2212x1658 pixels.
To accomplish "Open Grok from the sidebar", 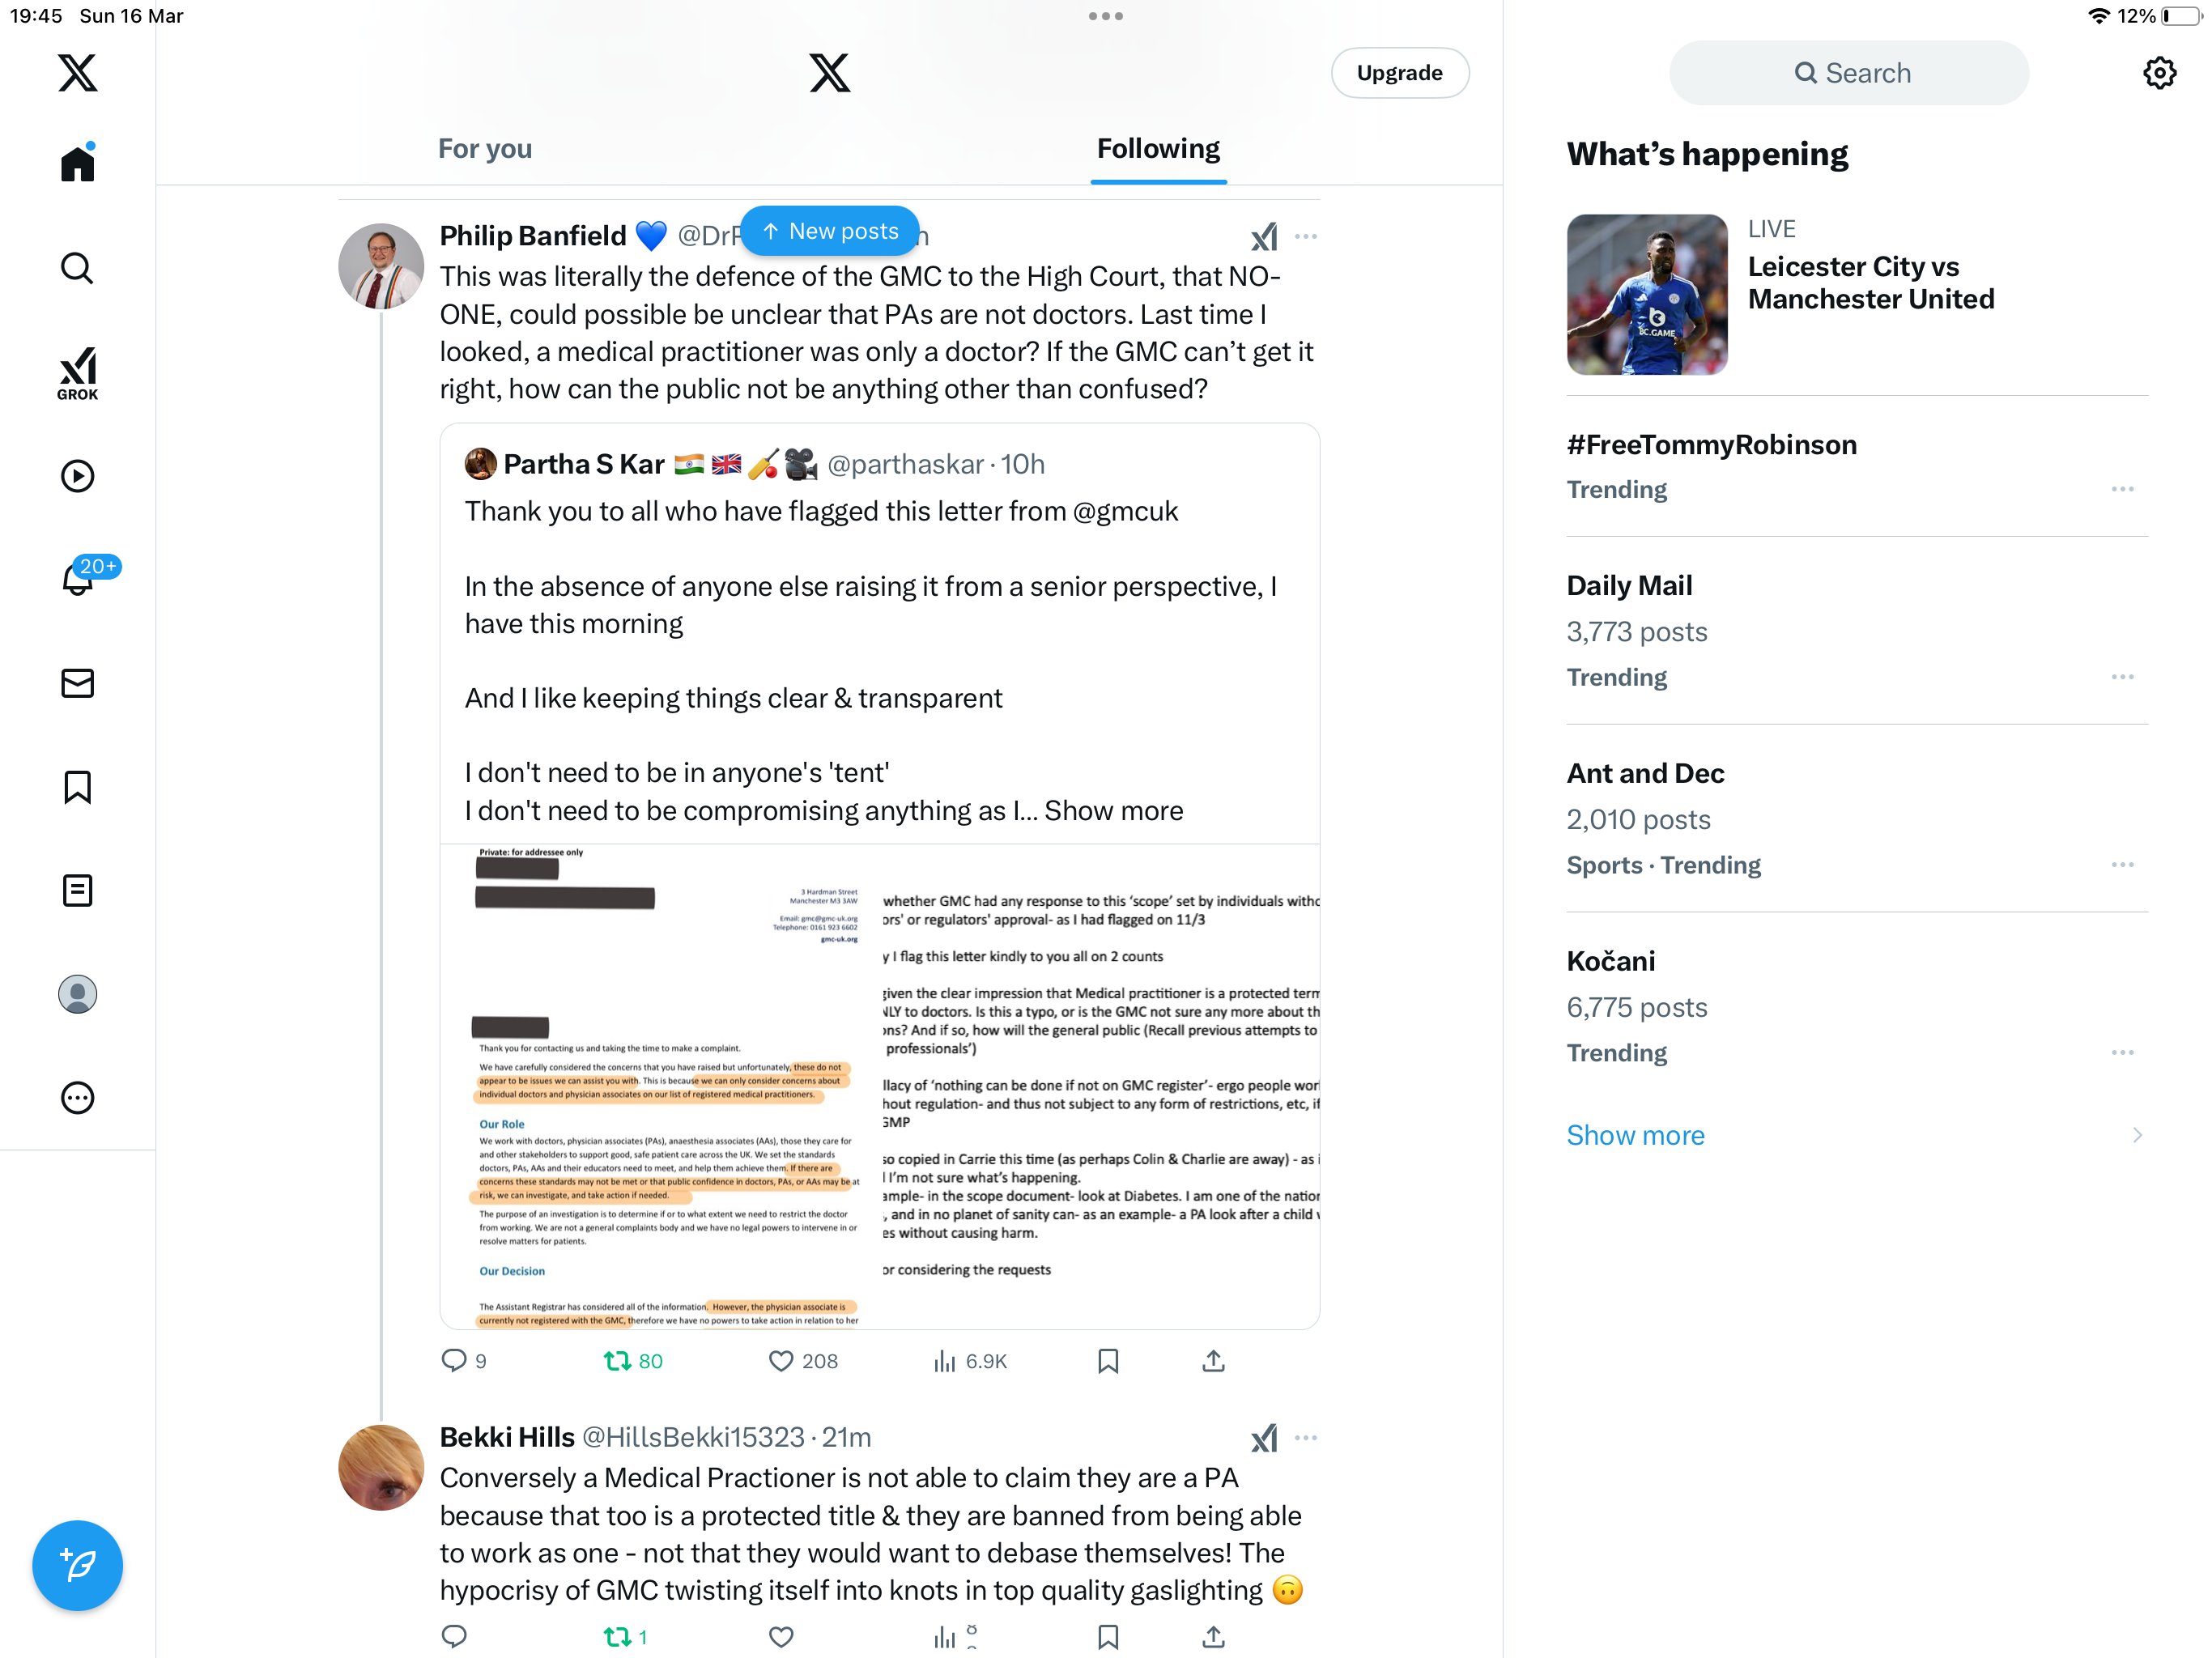I will tap(77, 374).
